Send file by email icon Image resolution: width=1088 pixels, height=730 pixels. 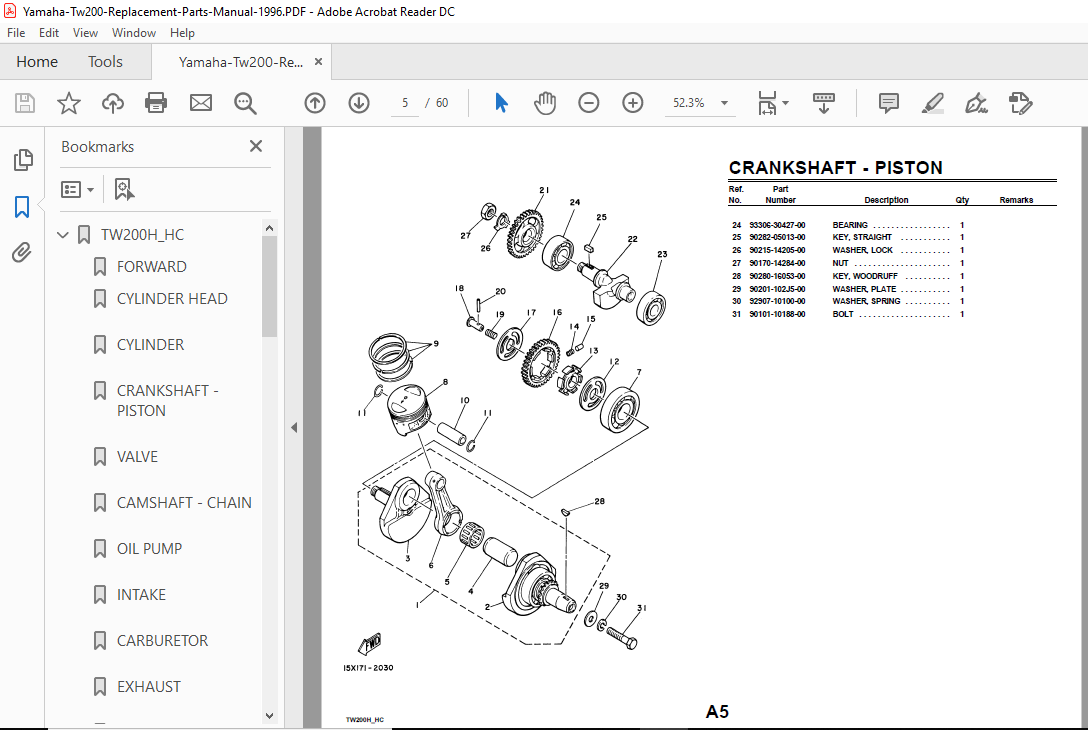click(201, 103)
